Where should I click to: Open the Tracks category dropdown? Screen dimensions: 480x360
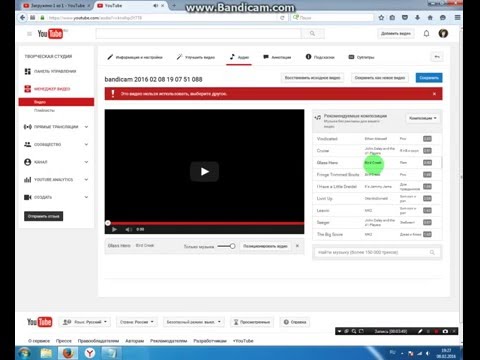point(422,118)
